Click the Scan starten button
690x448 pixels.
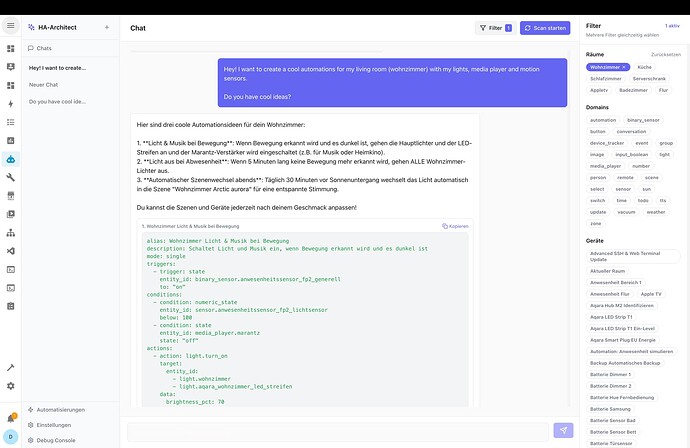point(545,28)
